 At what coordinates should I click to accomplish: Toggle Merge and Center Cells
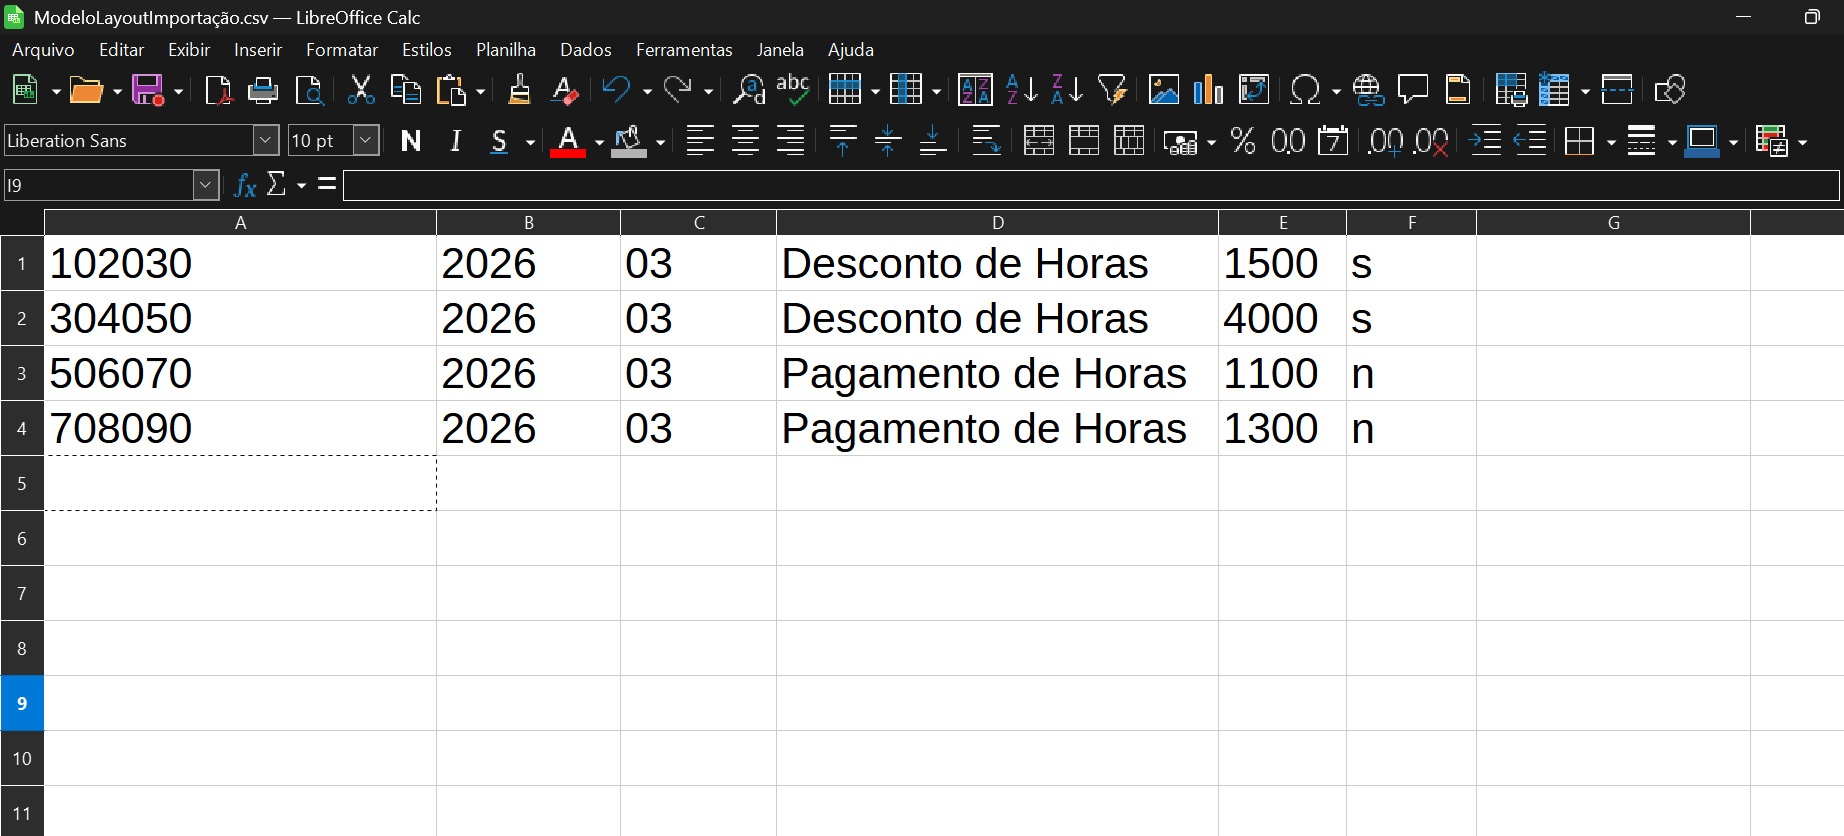[x=1038, y=141]
